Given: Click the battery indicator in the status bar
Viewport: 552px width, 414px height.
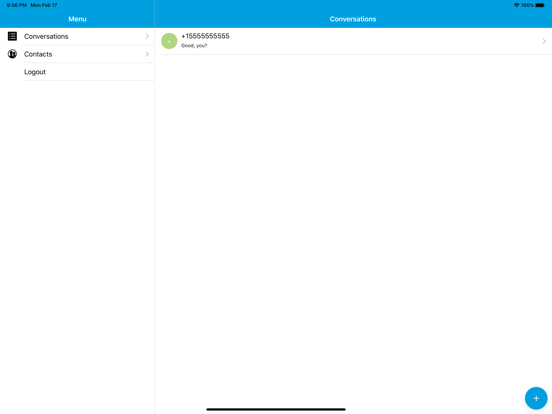Looking at the screenshot, I should coord(540,5).
